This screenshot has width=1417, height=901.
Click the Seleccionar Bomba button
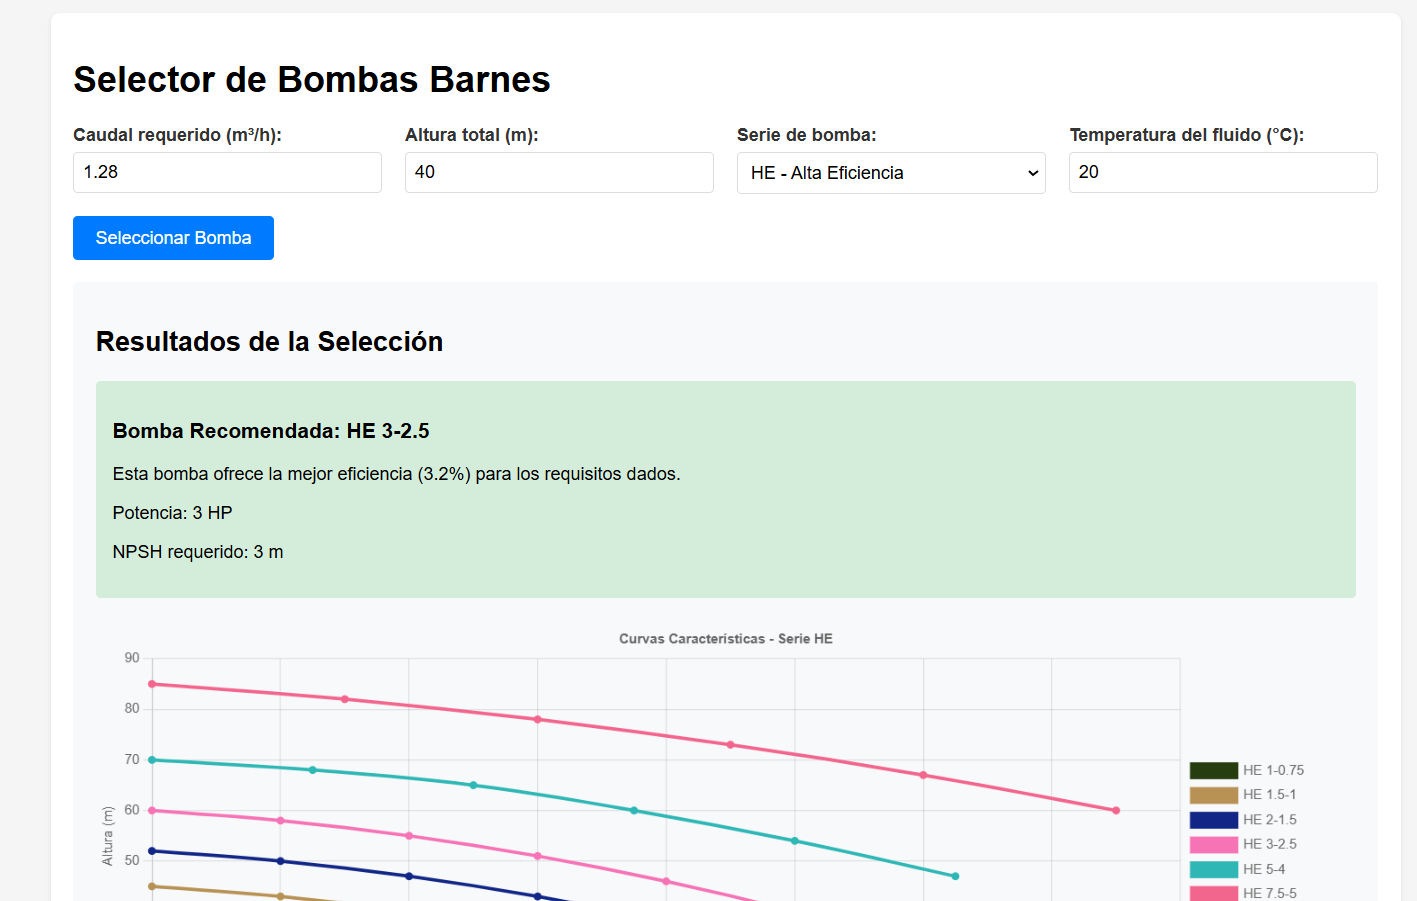click(x=173, y=238)
